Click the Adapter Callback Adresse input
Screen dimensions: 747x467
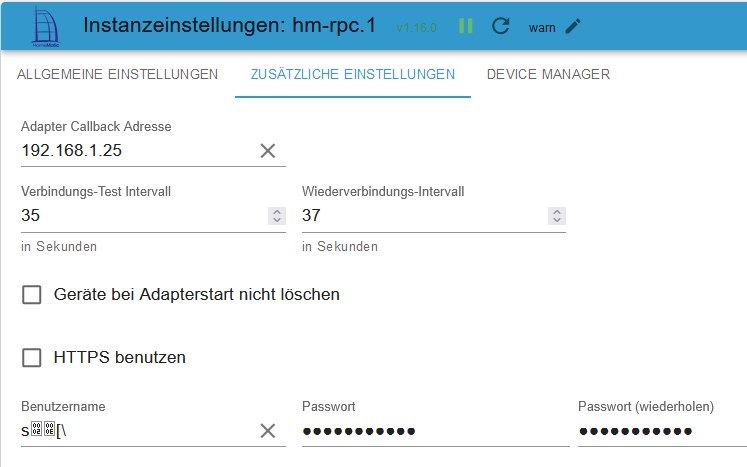pos(135,151)
